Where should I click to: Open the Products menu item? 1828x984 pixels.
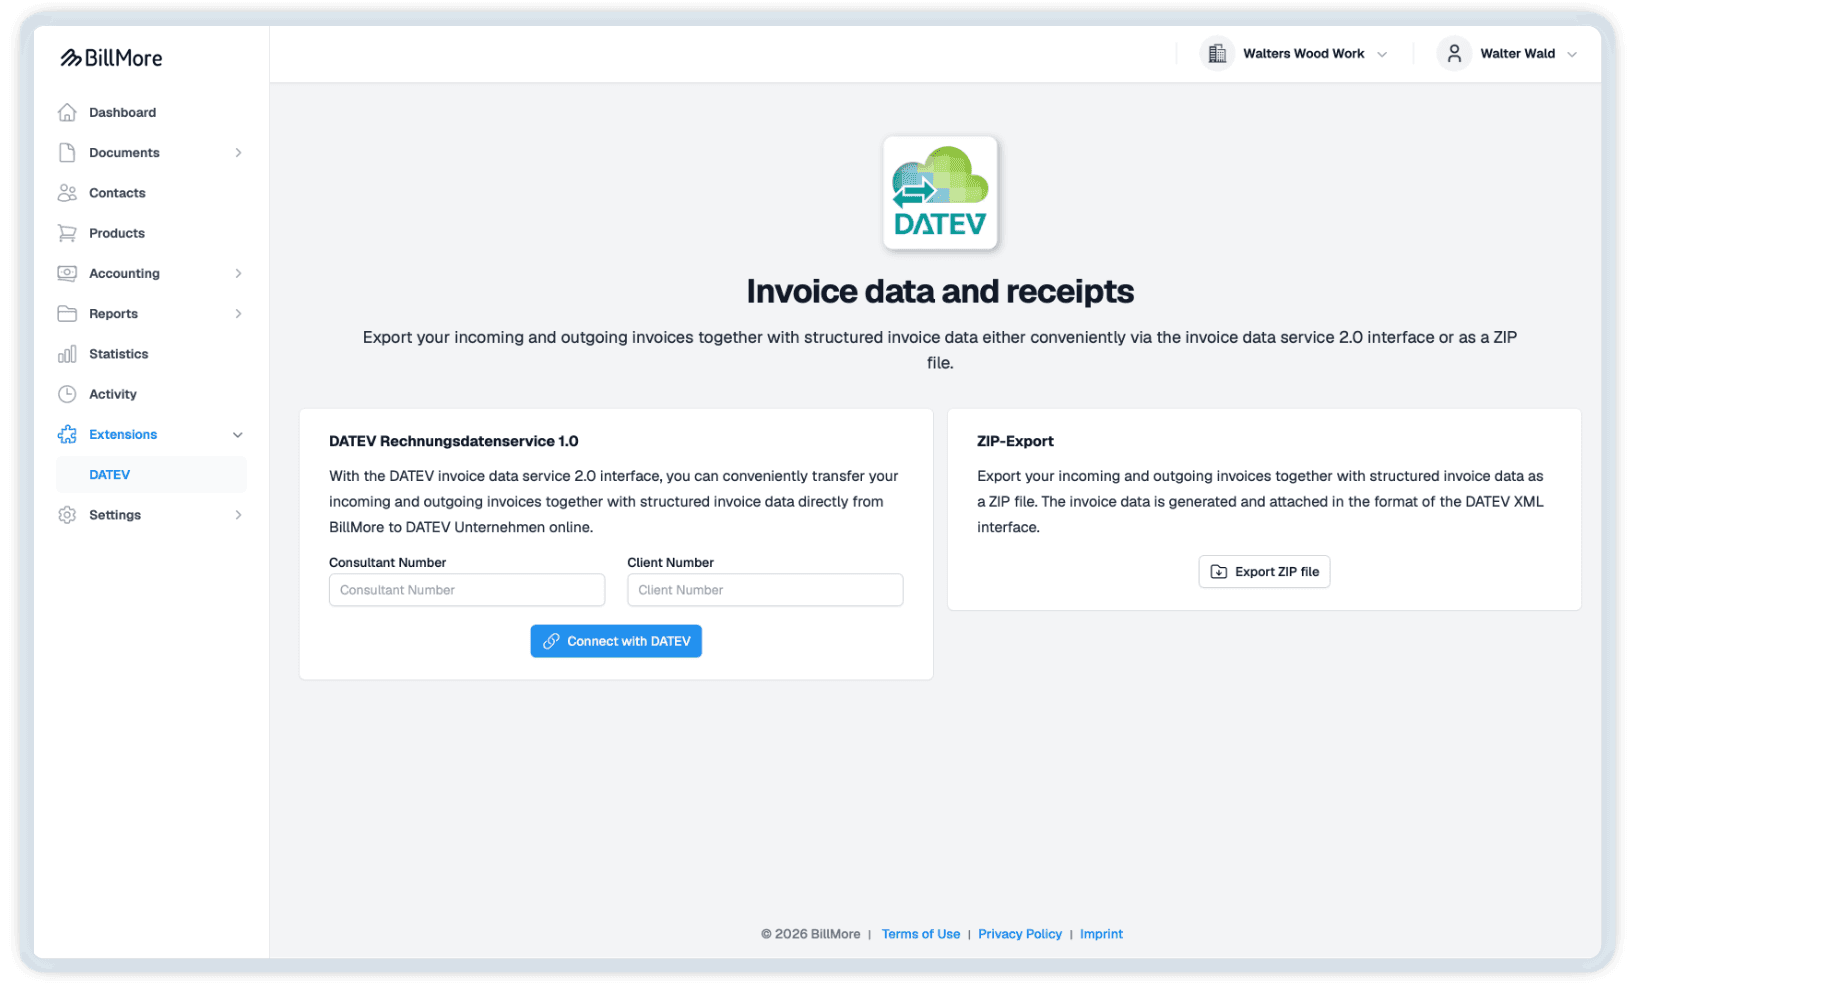[x=152, y=233]
